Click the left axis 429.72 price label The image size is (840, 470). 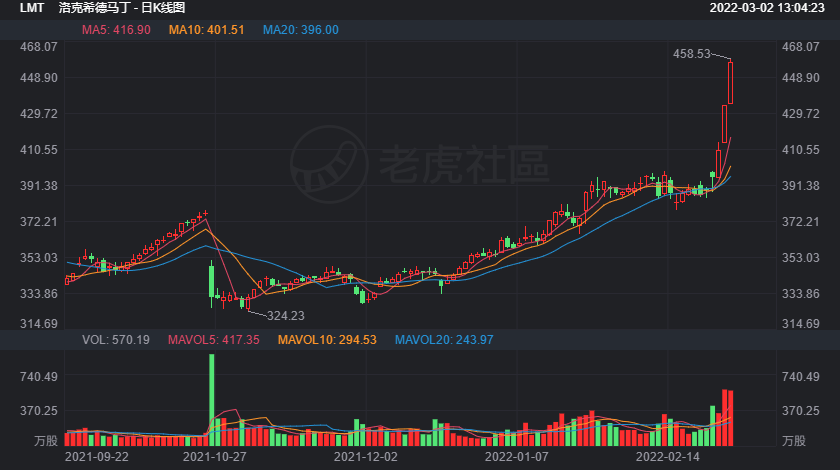[x=39, y=114]
